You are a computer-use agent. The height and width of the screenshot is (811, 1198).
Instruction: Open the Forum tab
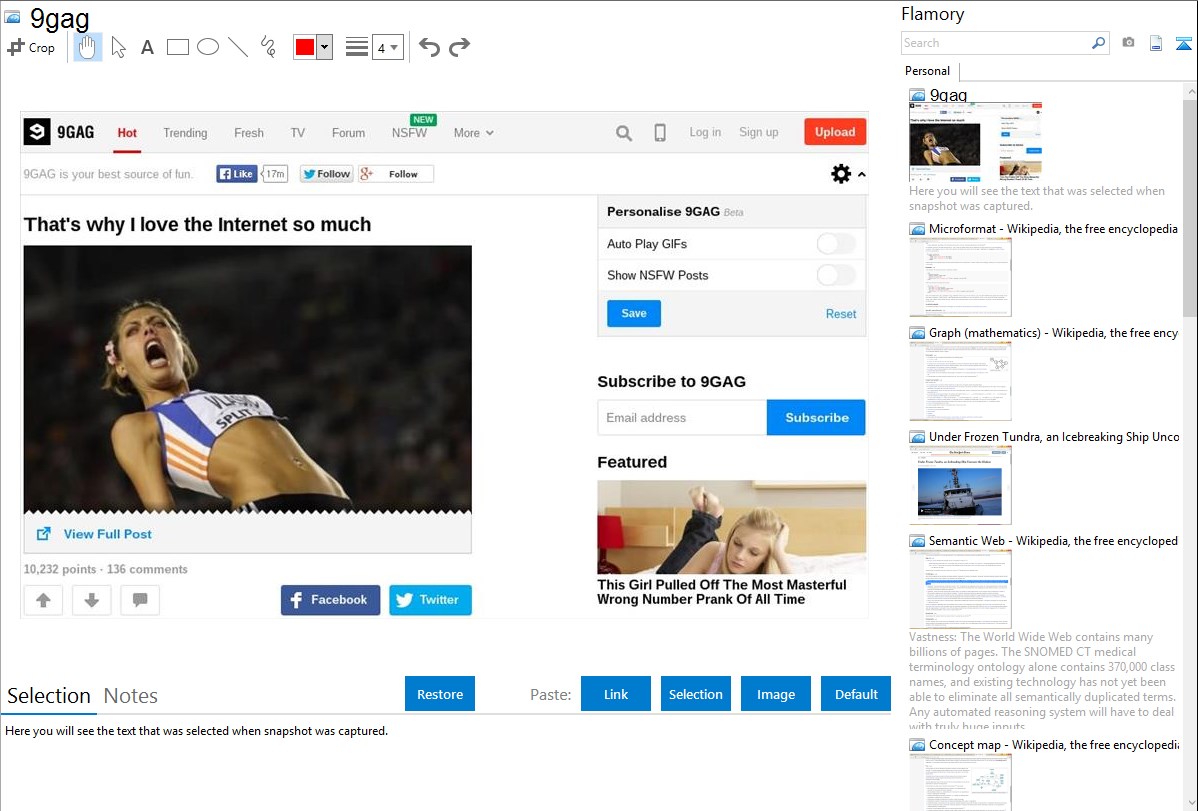click(348, 133)
